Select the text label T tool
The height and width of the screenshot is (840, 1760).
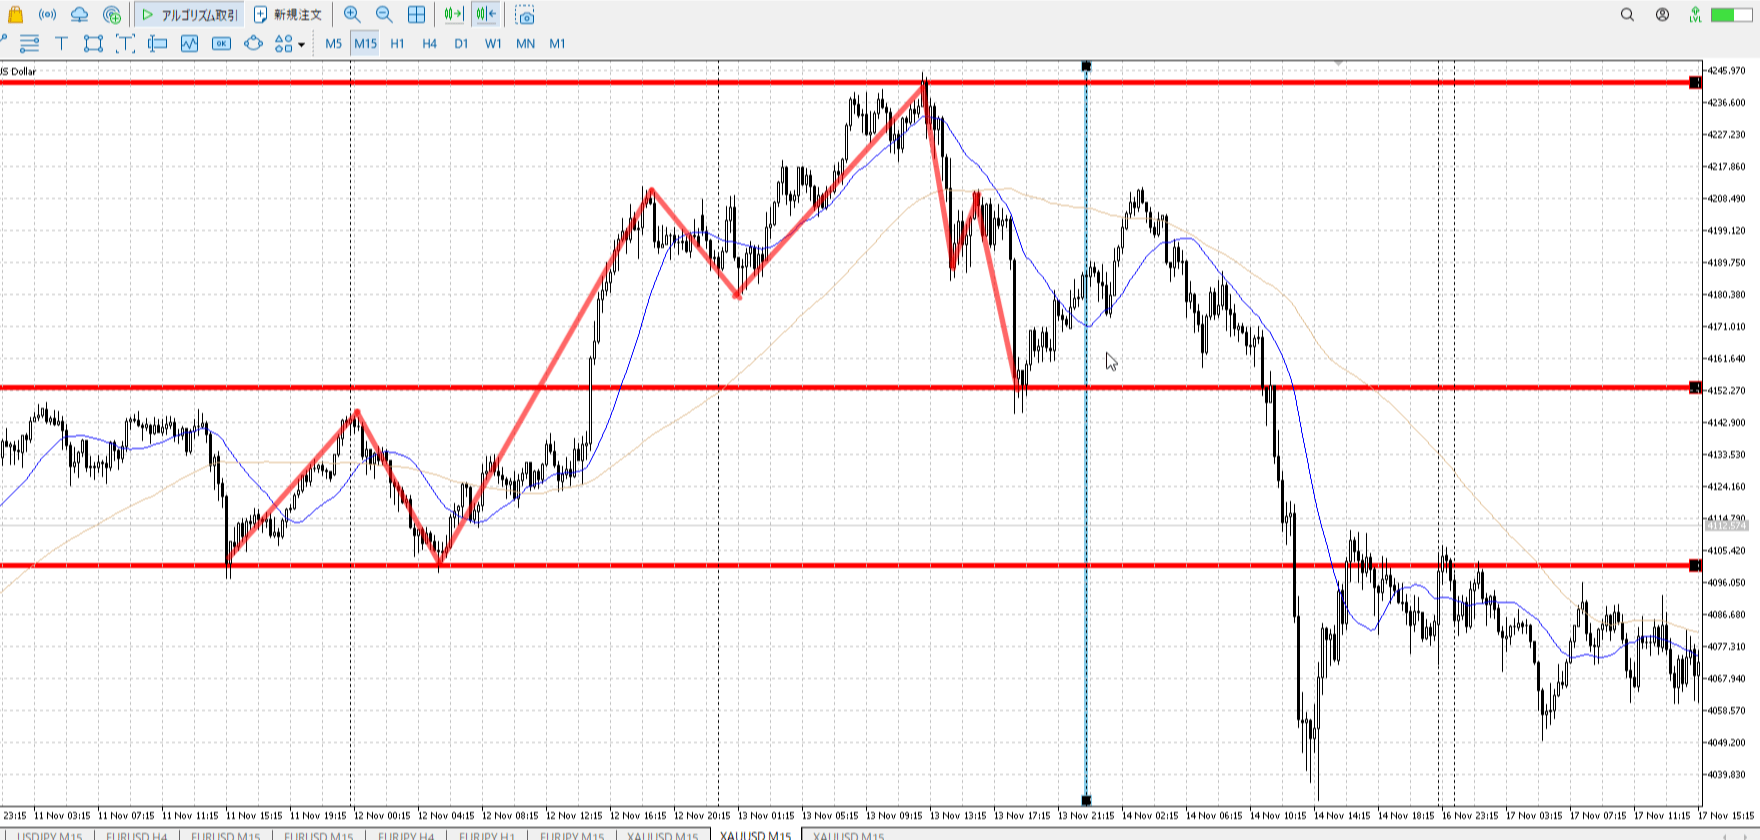pos(61,43)
